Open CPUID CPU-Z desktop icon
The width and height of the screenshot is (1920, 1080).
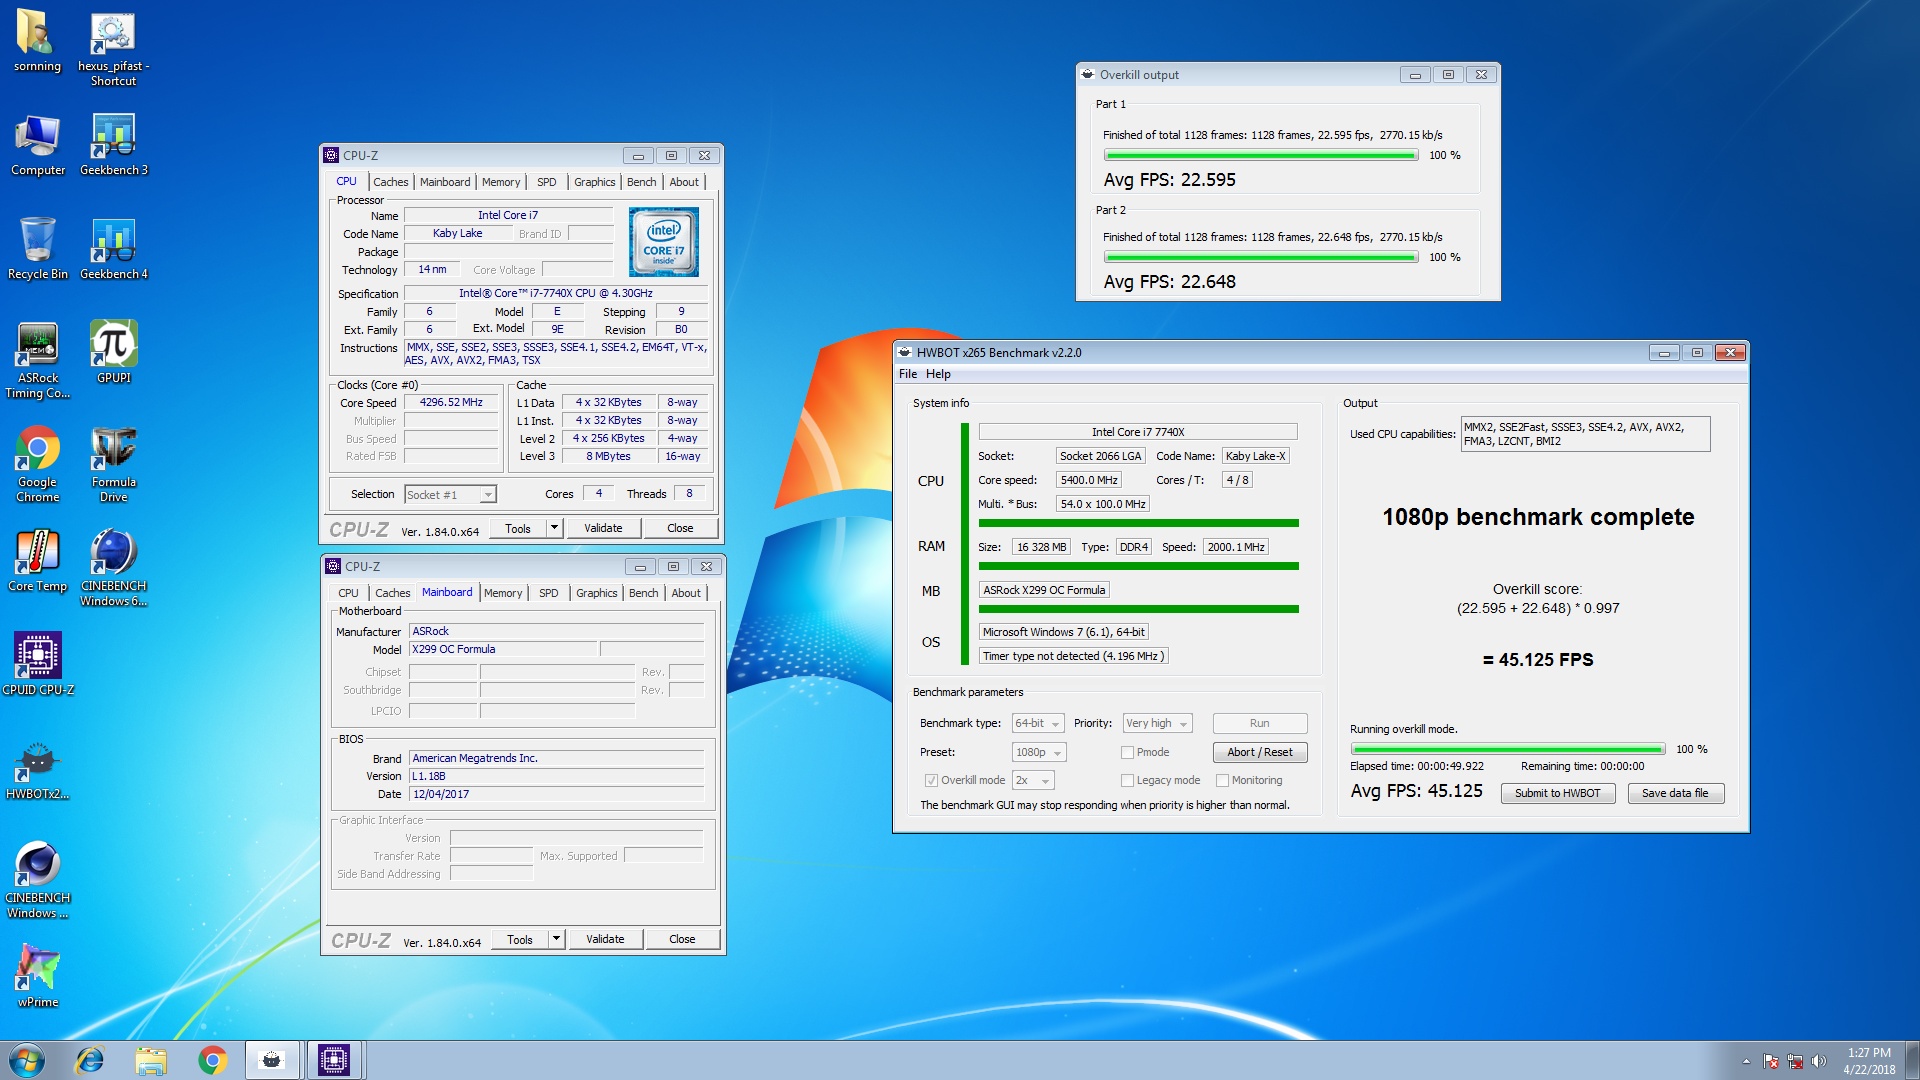pos(37,665)
